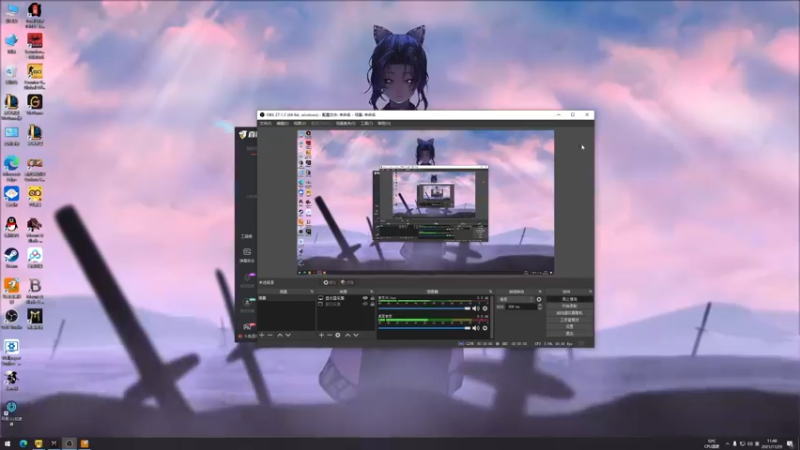
Task: Adjust the transition duration stepper arrows
Action: click(540, 307)
